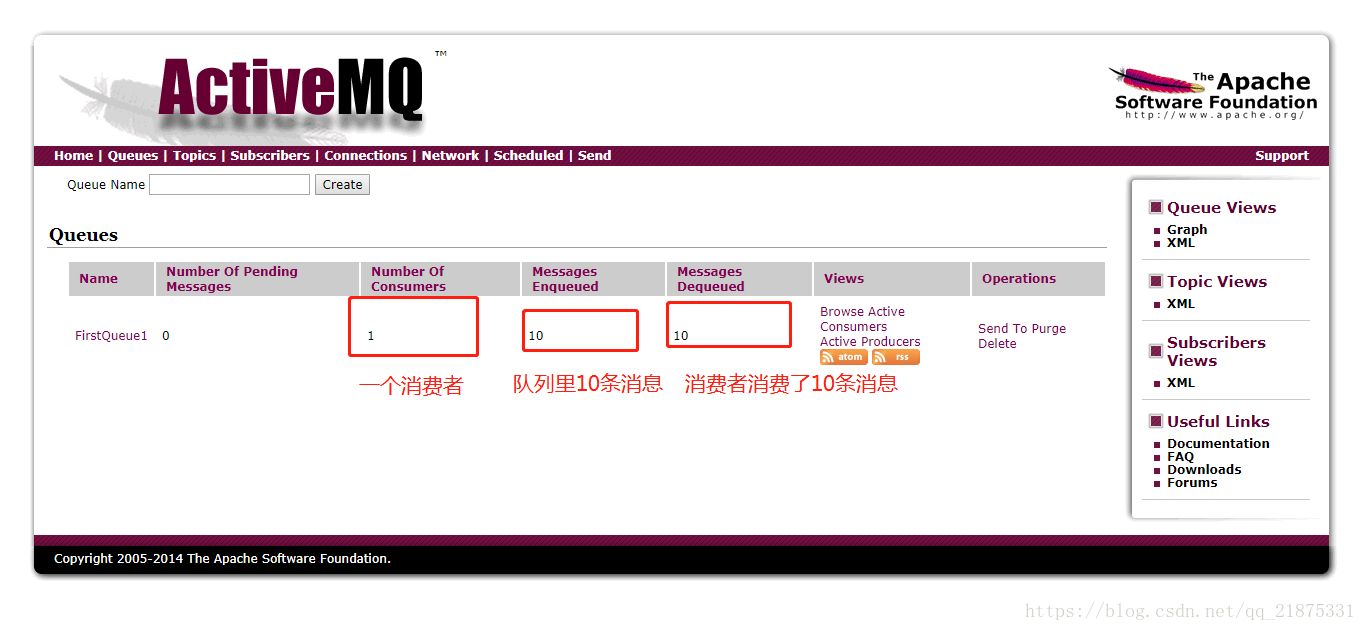
Task: Click the consumers count value 1
Action: (x=371, y=336)
